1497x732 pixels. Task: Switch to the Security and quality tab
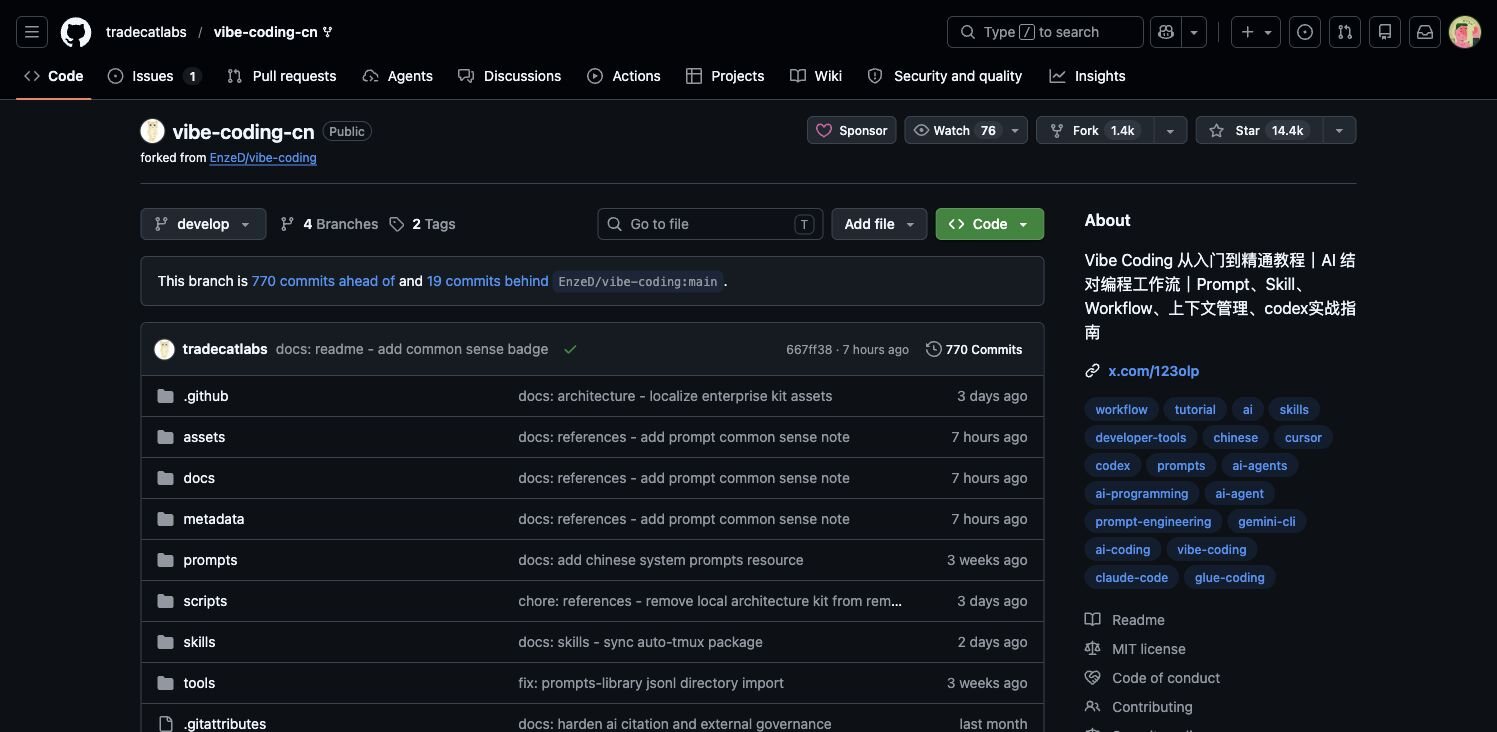(x=945, y=76)
